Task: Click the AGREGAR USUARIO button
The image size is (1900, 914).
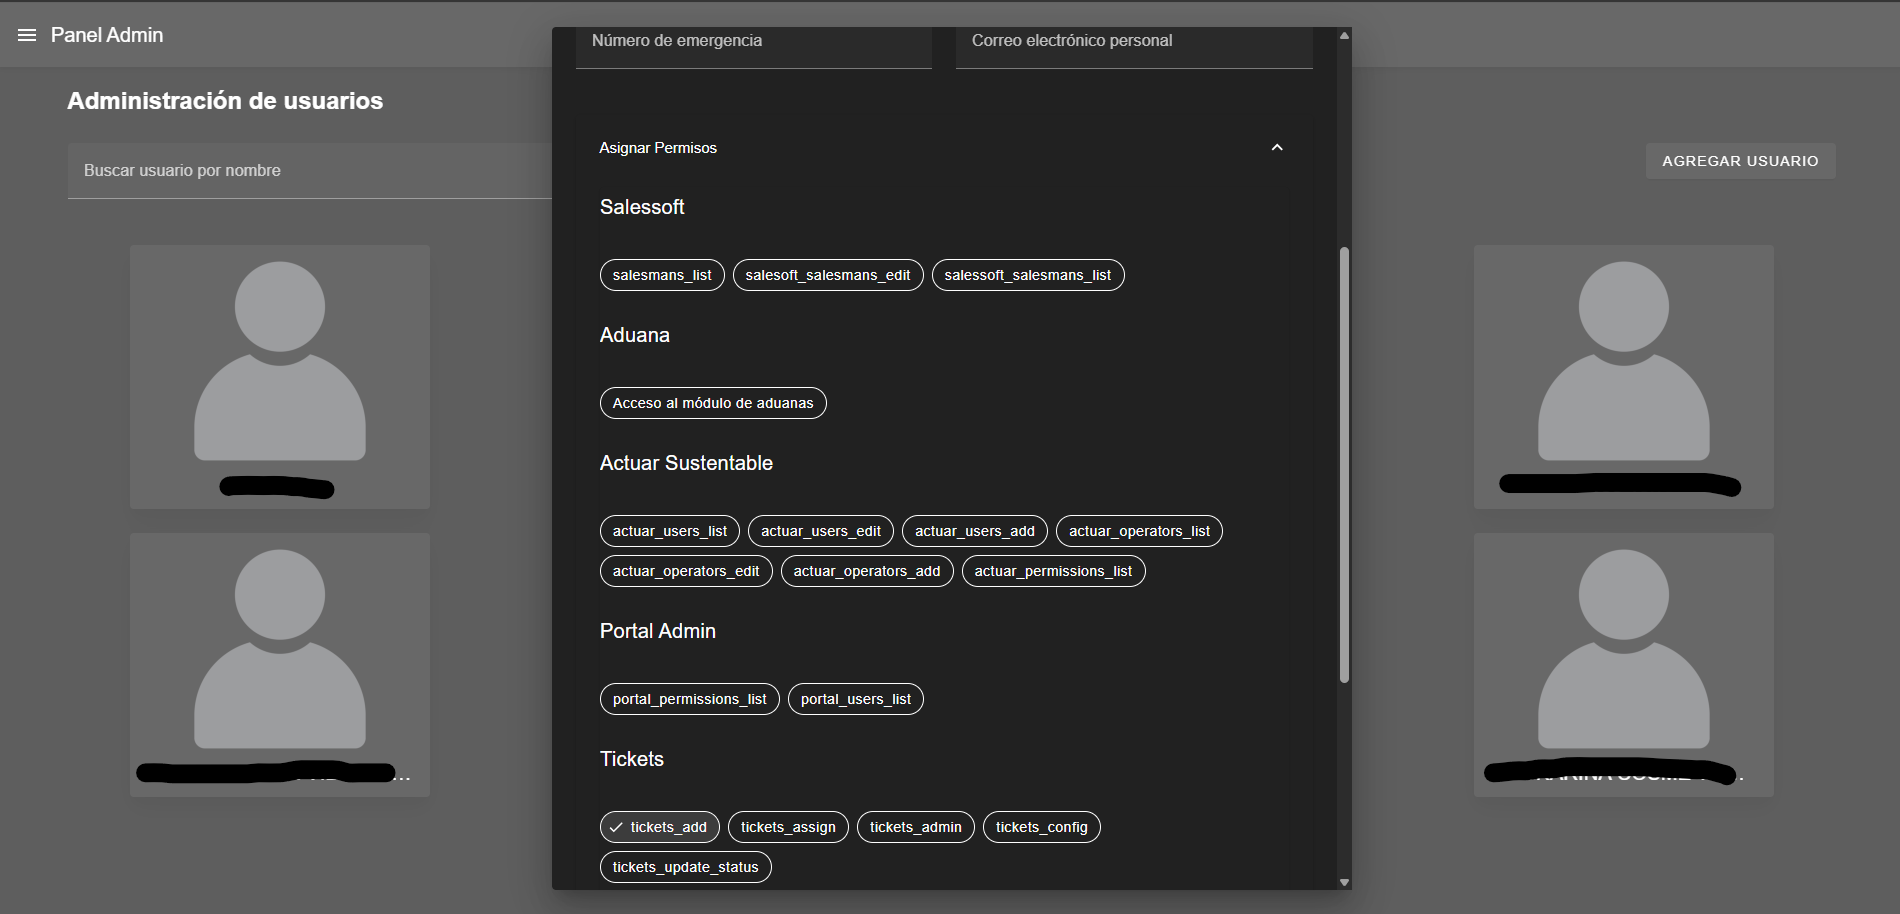Action: pyautogui.click(x=1740, y=161)
